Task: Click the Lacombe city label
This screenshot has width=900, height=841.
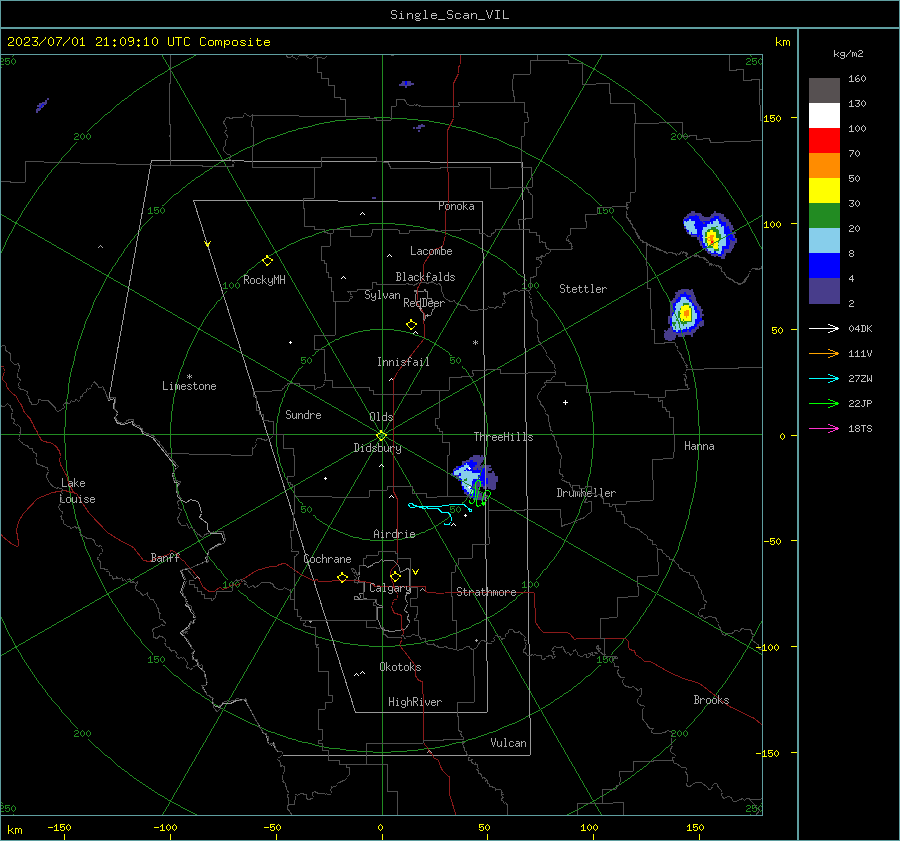Action: 431,251
